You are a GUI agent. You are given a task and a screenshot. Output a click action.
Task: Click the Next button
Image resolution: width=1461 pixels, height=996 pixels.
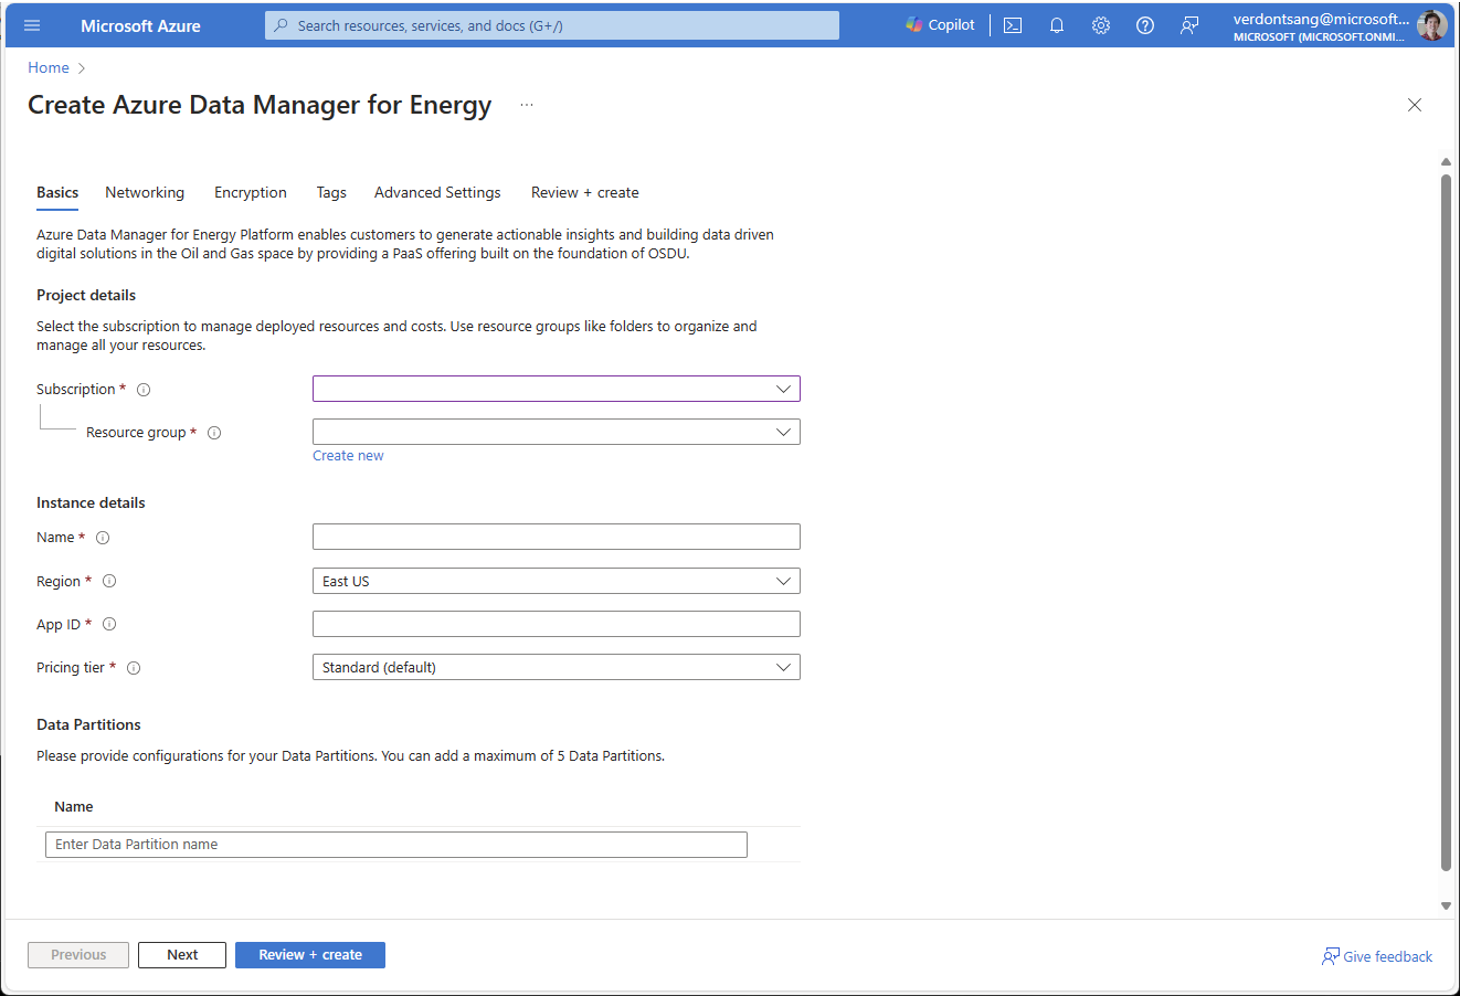[181, 954]
